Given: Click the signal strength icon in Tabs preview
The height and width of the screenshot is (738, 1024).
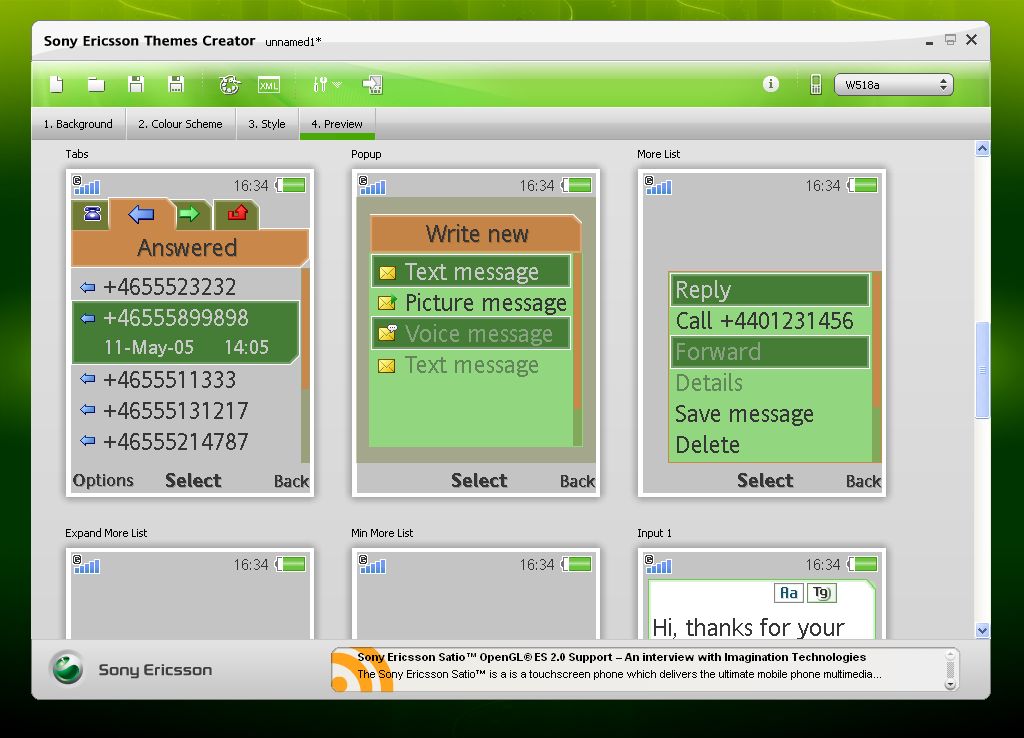Looking at the screenshot, I should coord(87,185).
